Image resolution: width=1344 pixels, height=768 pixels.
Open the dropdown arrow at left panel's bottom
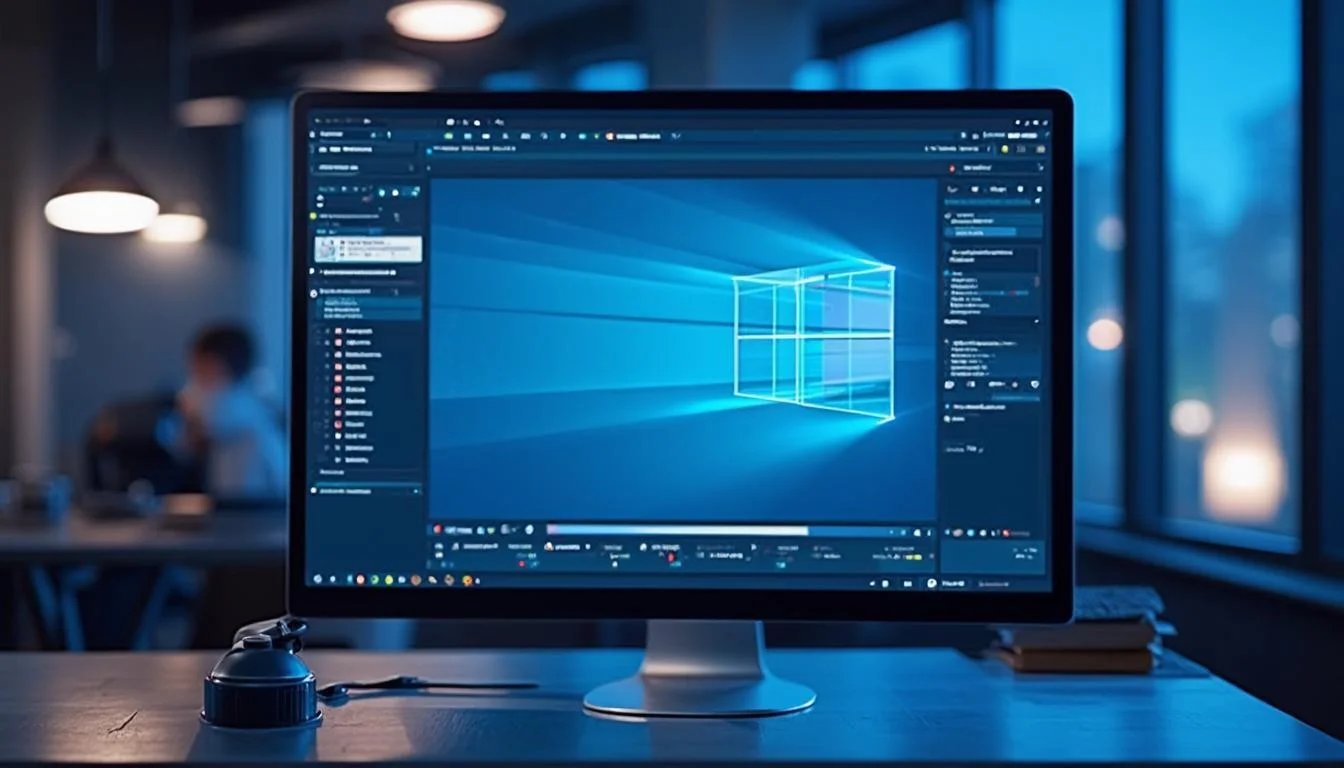(416, 491)
